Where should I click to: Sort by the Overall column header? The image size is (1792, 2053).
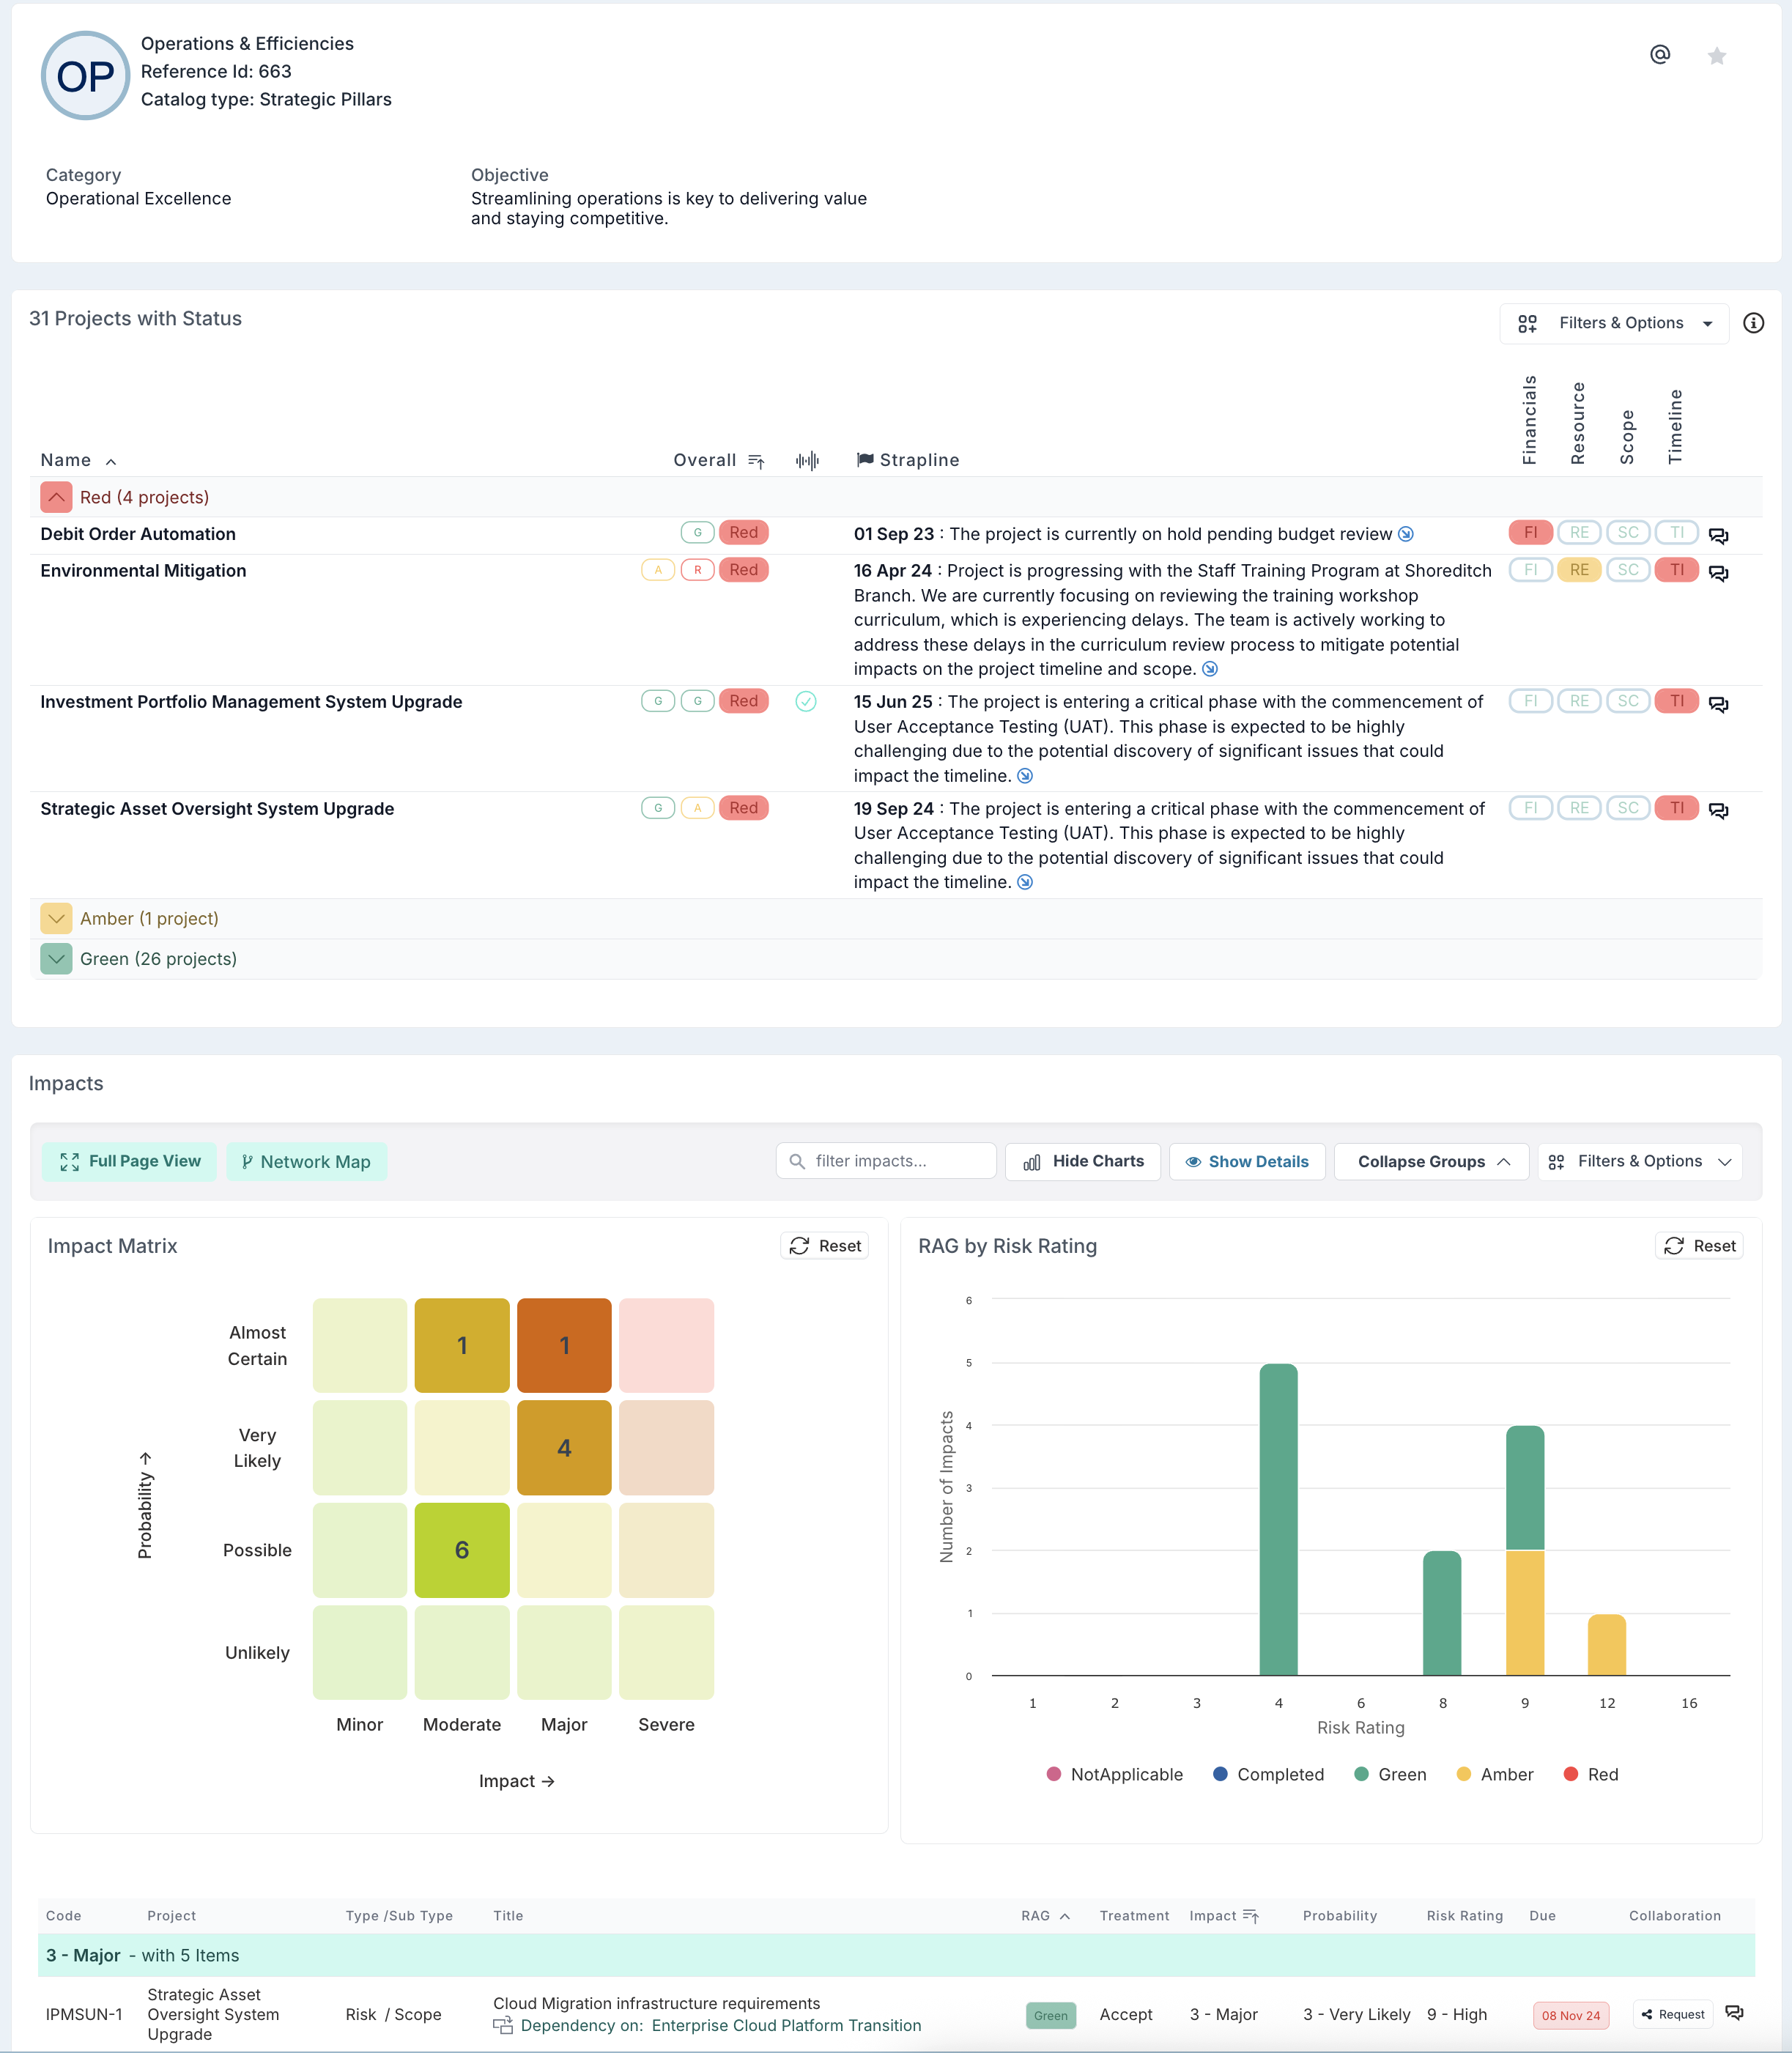(705, 460)
